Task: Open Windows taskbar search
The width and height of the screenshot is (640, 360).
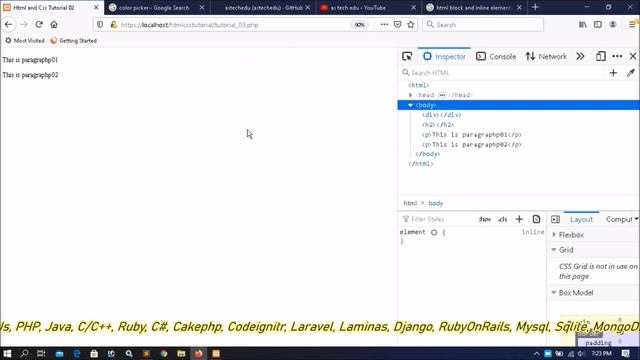Action: (x=24, y=353)
